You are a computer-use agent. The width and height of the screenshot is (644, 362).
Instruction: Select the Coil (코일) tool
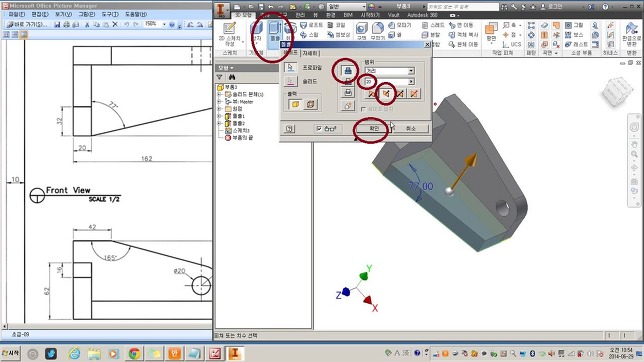tap(336, 25)
